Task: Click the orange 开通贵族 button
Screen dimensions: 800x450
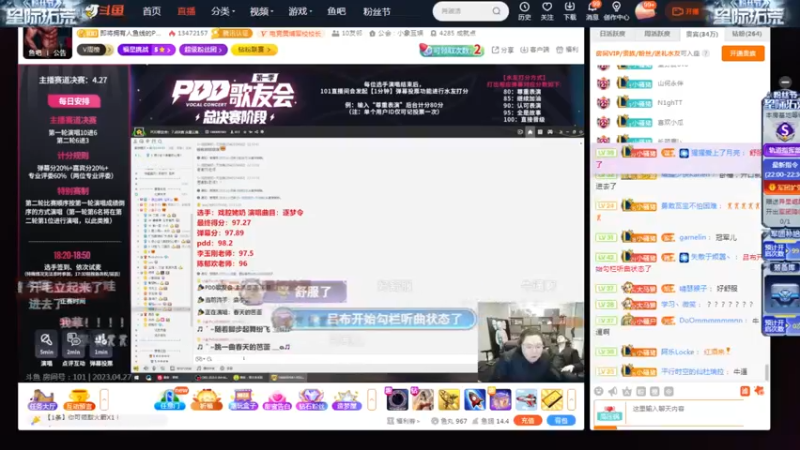Action: 743,53
